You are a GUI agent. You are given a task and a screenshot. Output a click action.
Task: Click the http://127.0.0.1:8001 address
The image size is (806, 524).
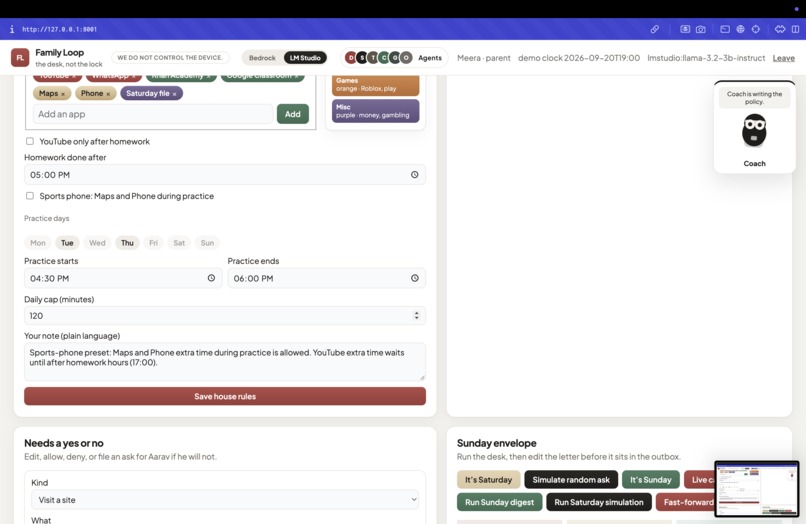coord(59,29)
